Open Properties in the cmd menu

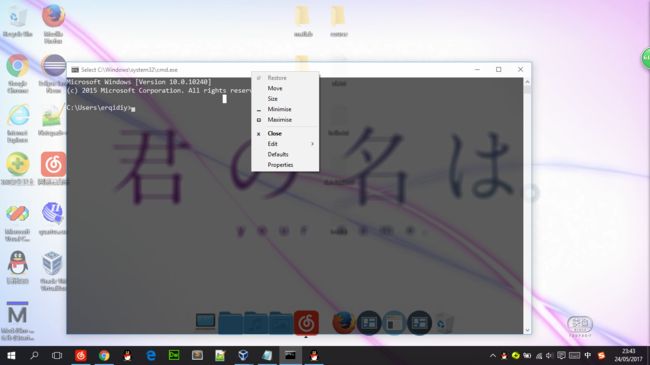pos(280,165)
